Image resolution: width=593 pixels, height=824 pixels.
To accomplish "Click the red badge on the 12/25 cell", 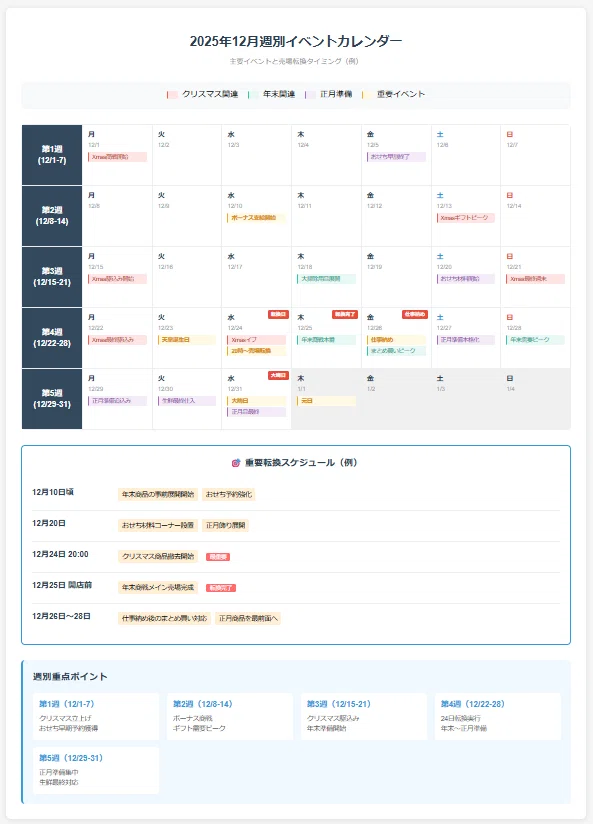I will (x=345, y=314).
